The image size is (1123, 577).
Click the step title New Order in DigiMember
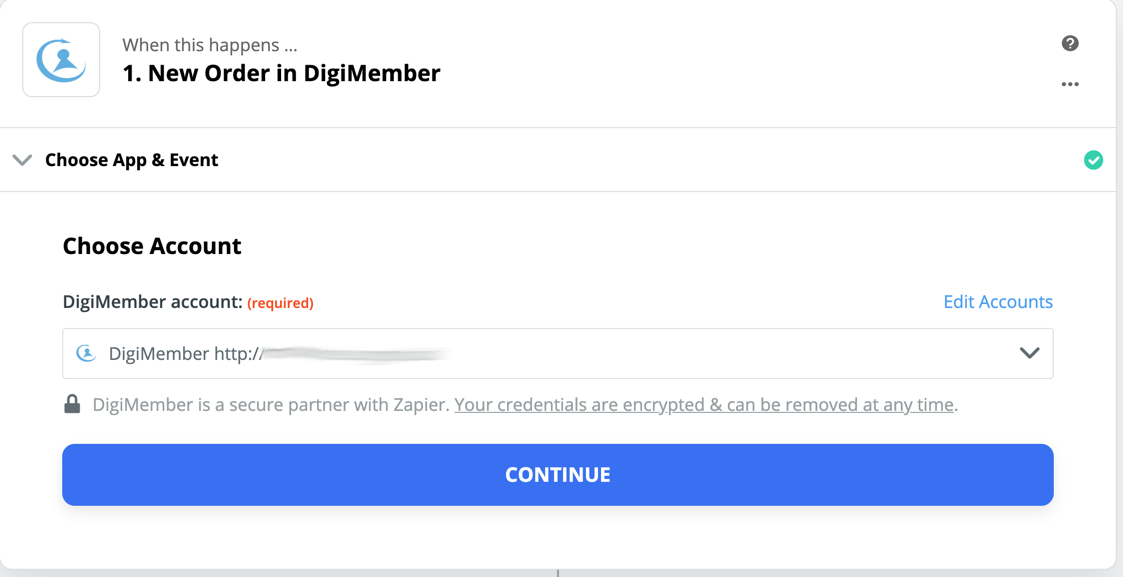coord(281,73)
